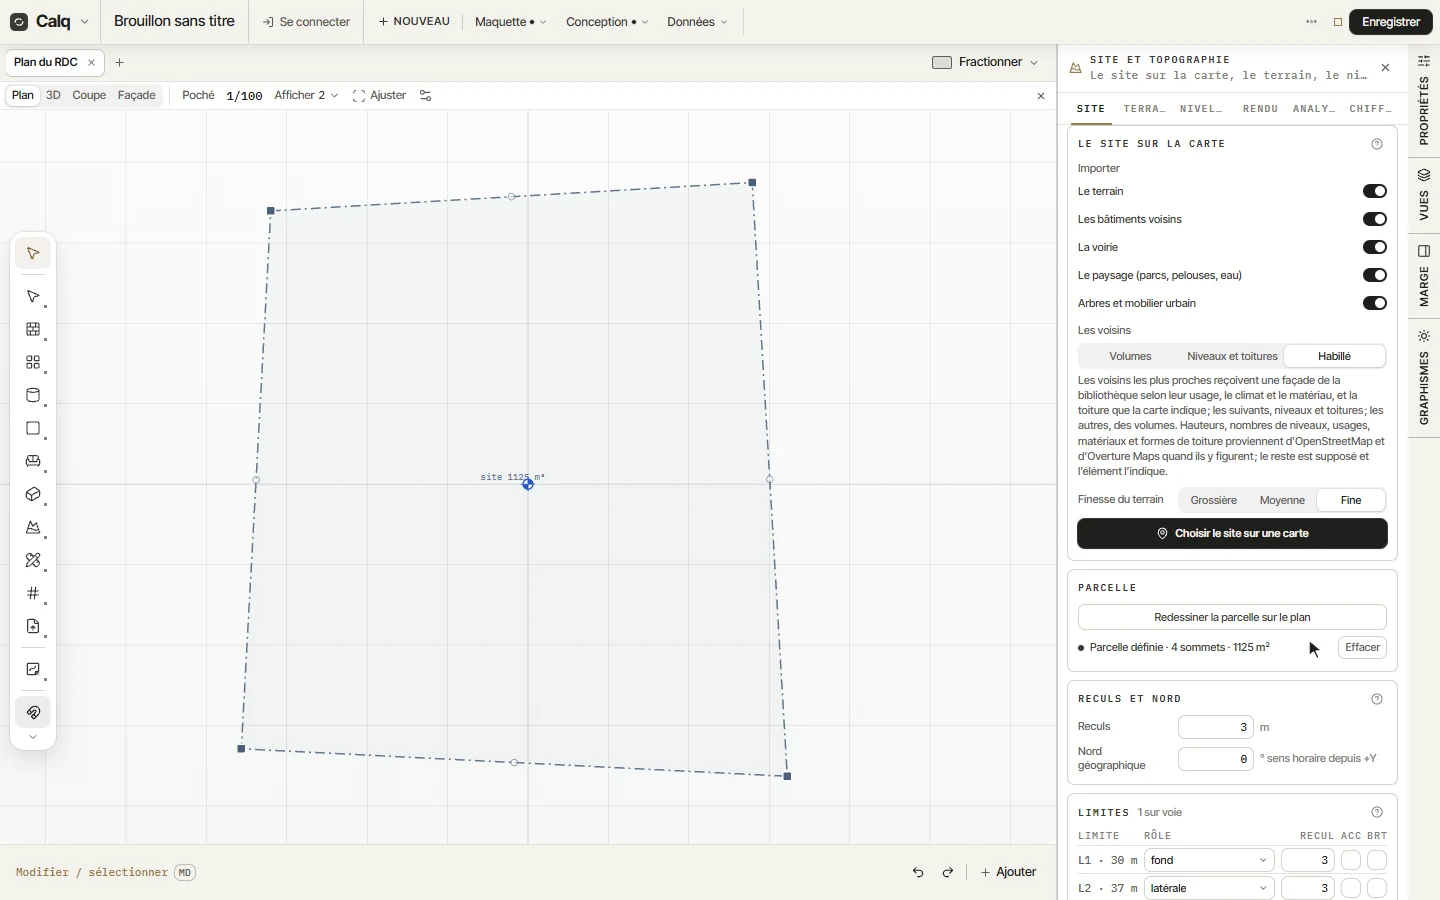Open help for Le site sur la carte
This screenshot has height=900, width=1440.
(x=1377, y=144)
